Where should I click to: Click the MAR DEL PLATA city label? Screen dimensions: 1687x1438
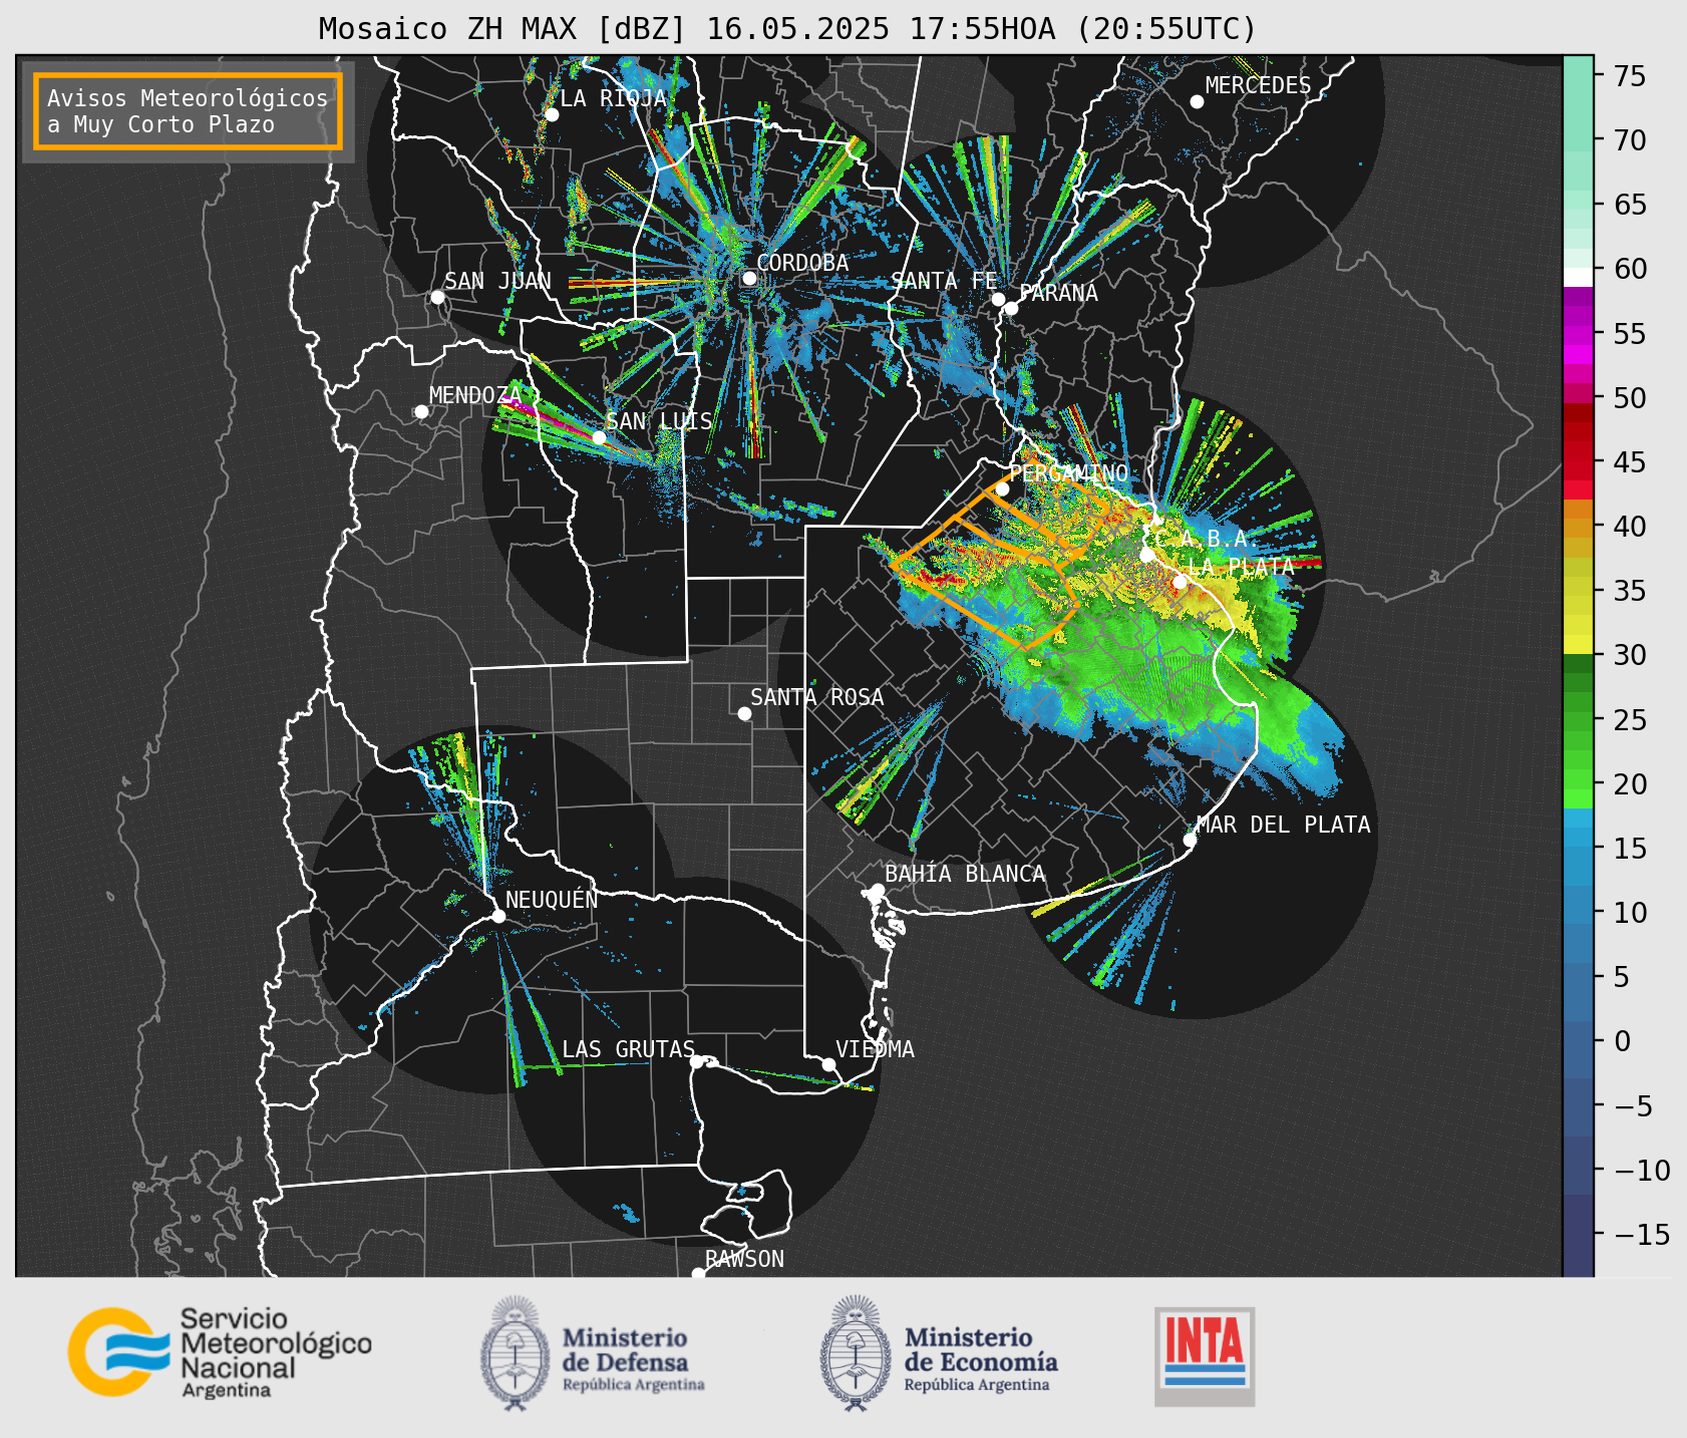coord(1283,824)
